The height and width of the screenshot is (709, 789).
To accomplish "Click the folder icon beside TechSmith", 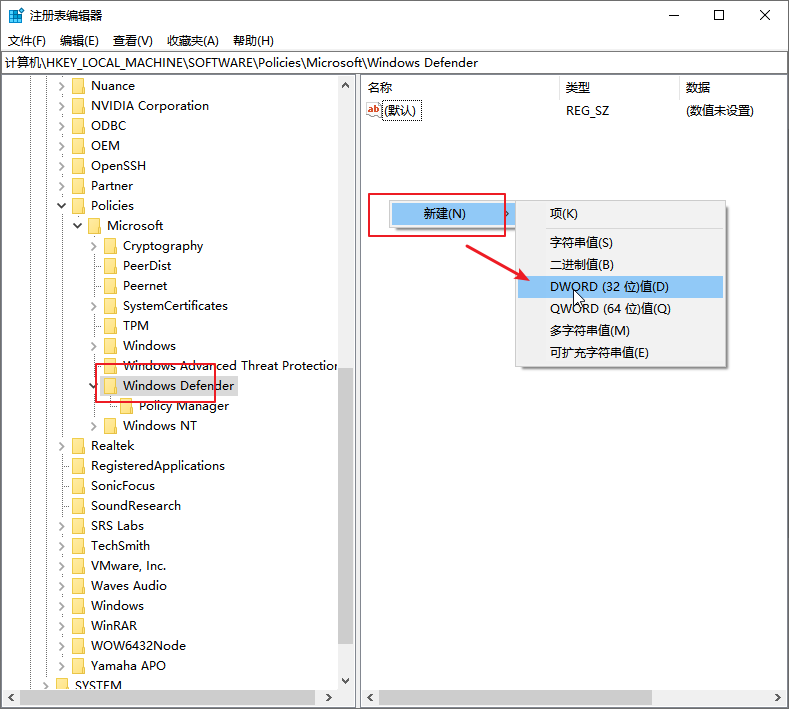I will pos(78,546).
